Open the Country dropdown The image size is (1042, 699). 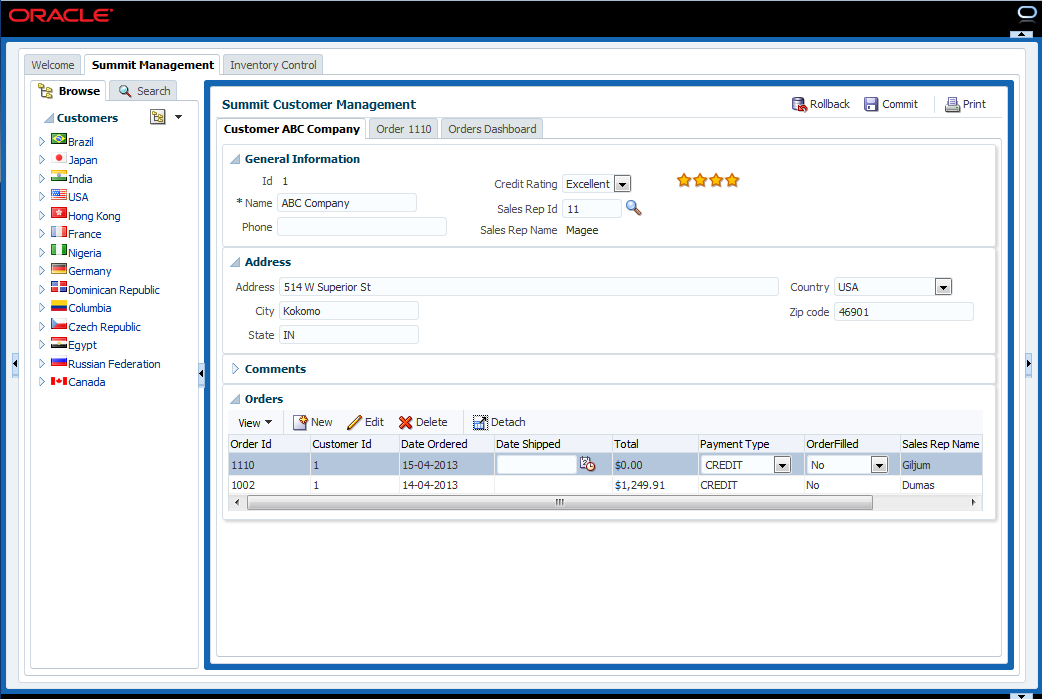(x=944, y=287)
